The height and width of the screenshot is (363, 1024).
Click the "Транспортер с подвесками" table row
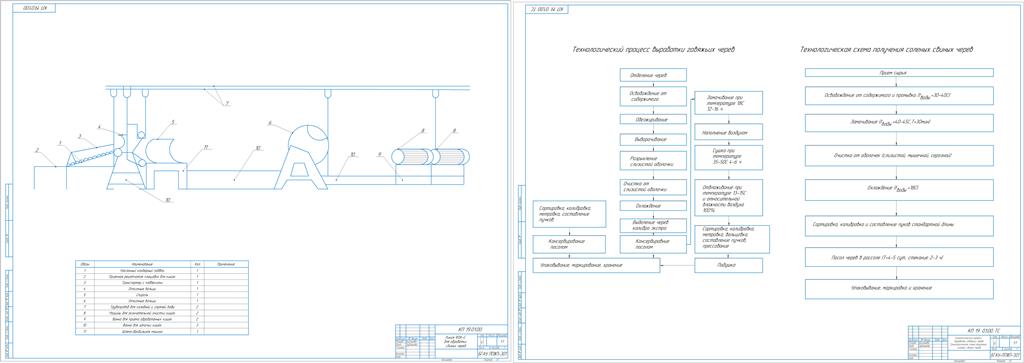(163, 282)
